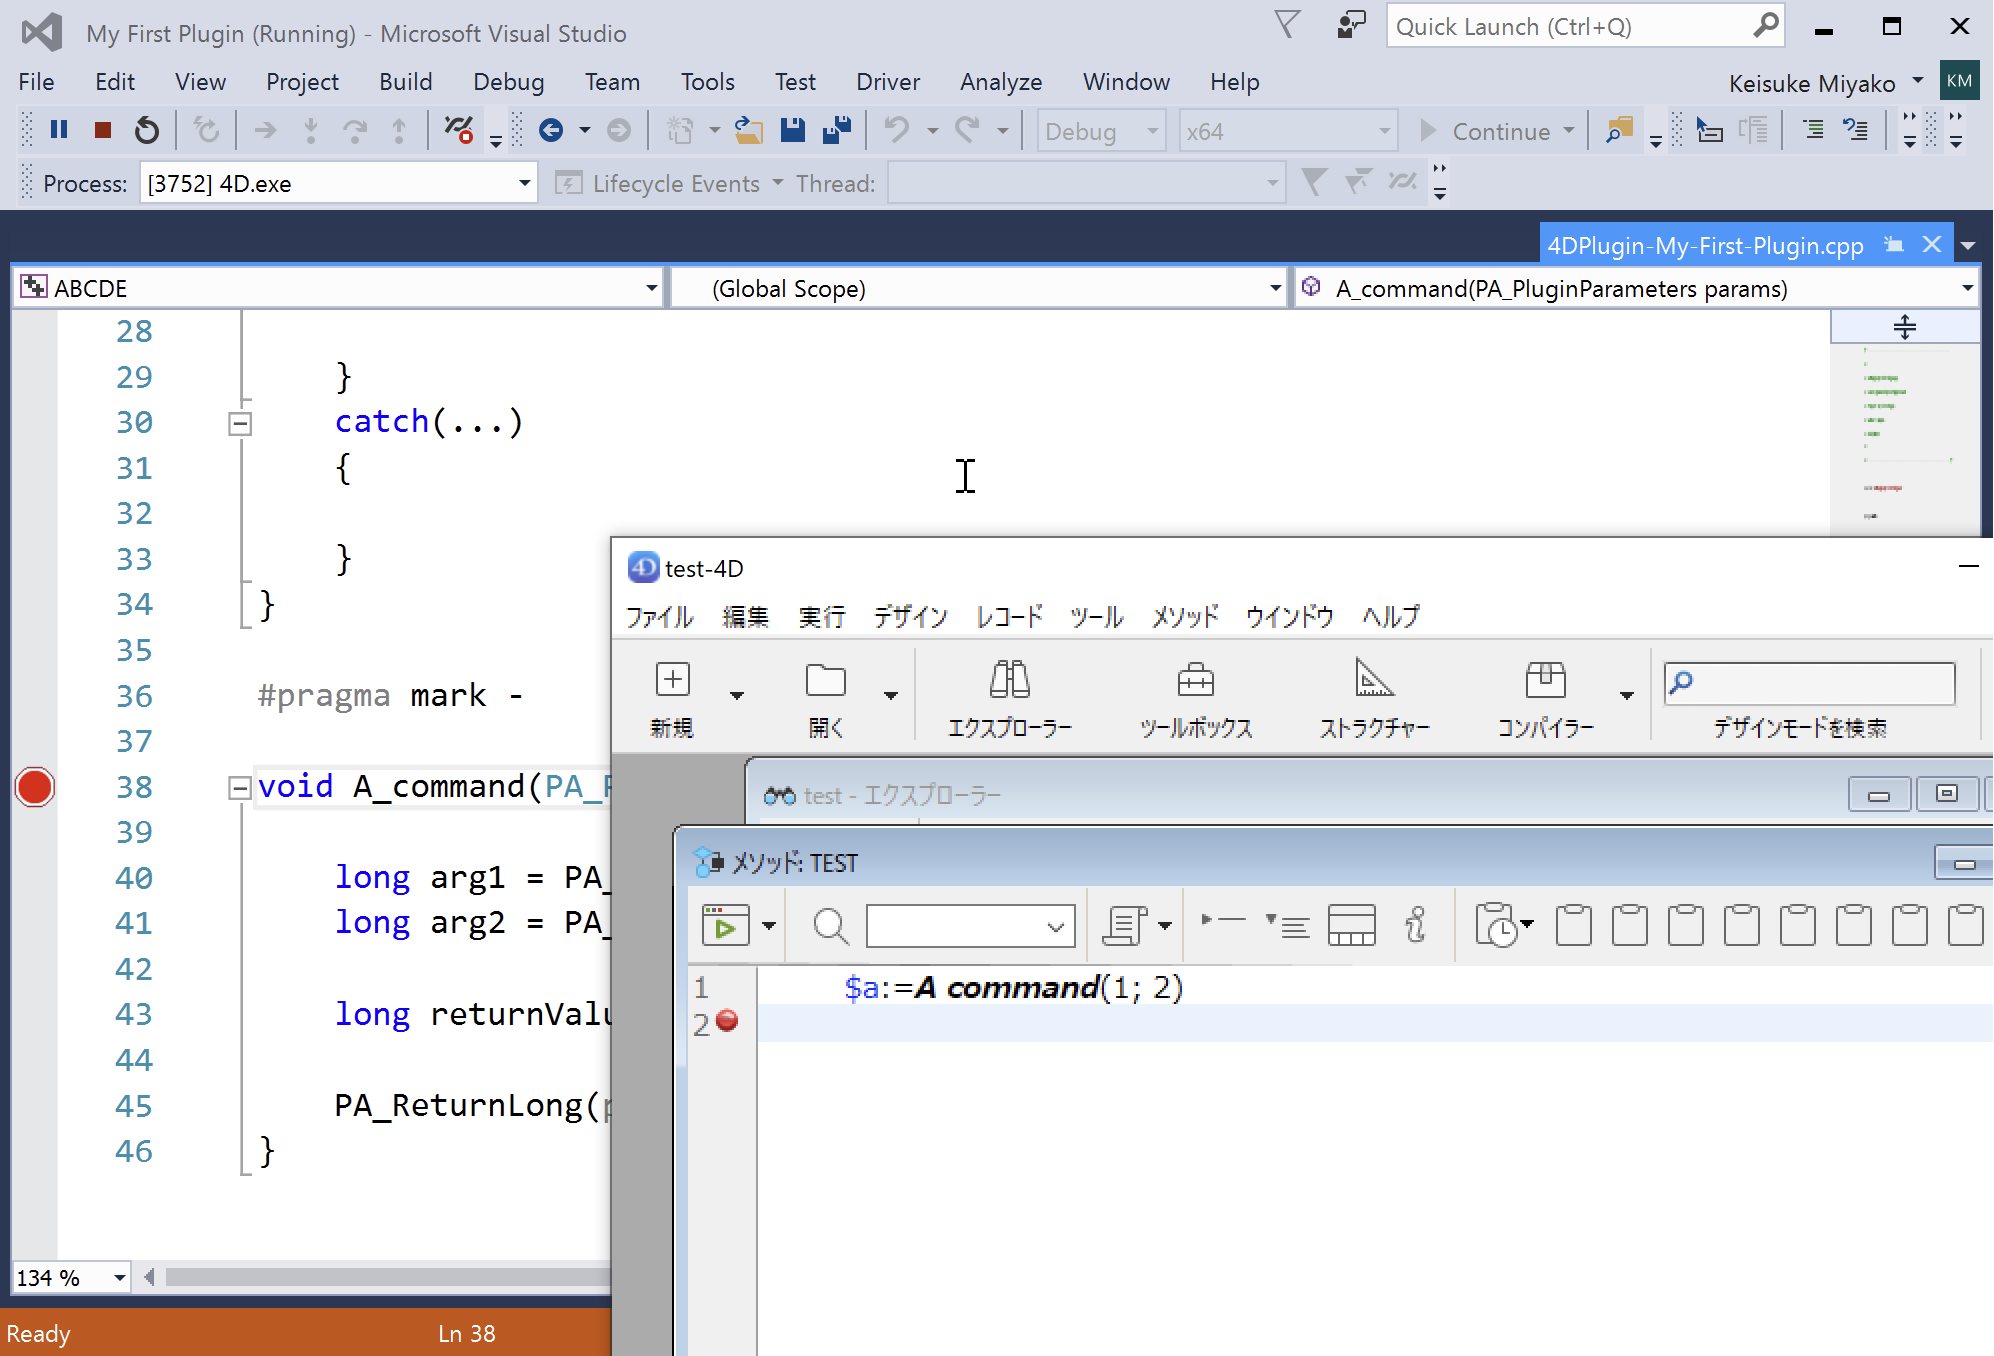Open the 4D エクスプローラー panel
The height and width of the screenshot is (1356, 1994).
(x=1008, y=695)
